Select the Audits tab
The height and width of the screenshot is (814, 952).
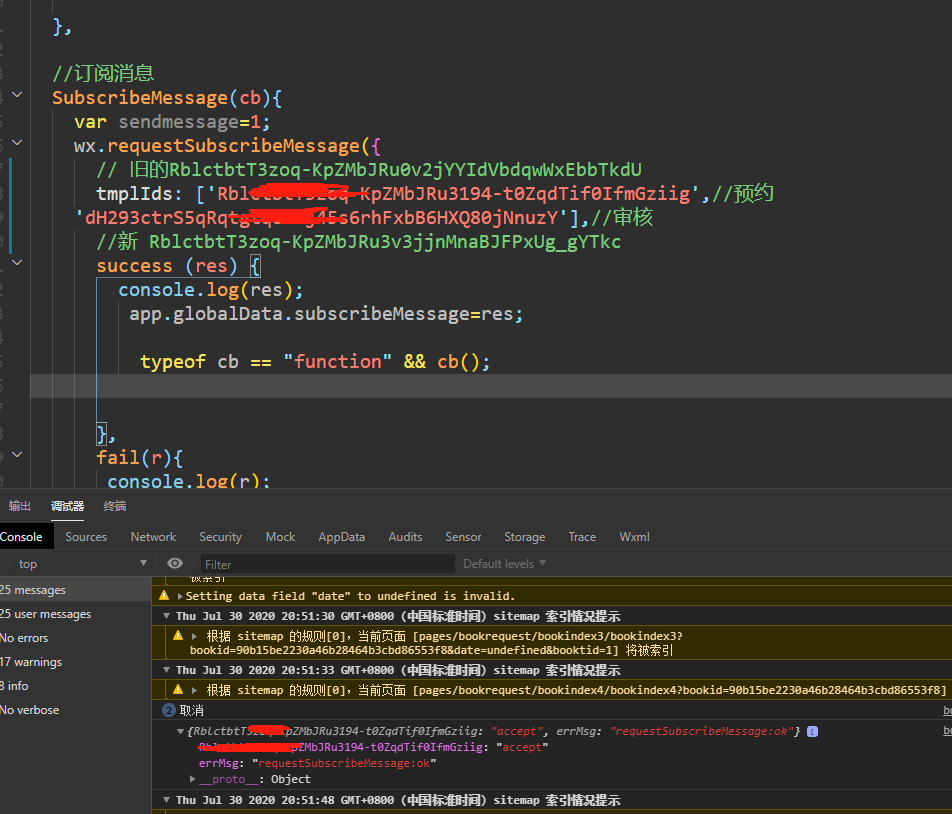pyautogui.click(x=405, y=537)
